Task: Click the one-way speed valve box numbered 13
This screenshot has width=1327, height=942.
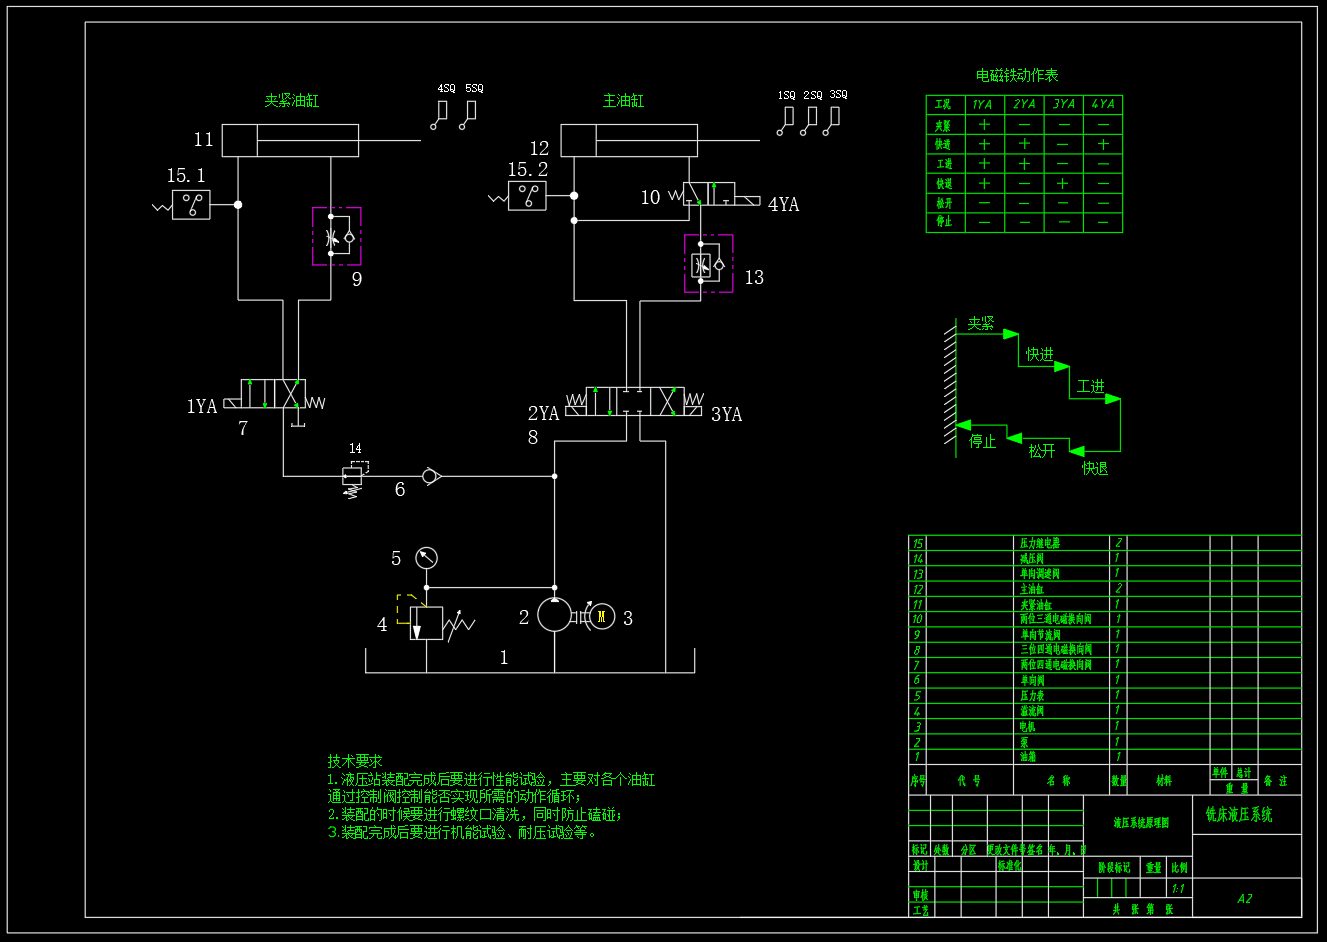Action: pos(708,264)
